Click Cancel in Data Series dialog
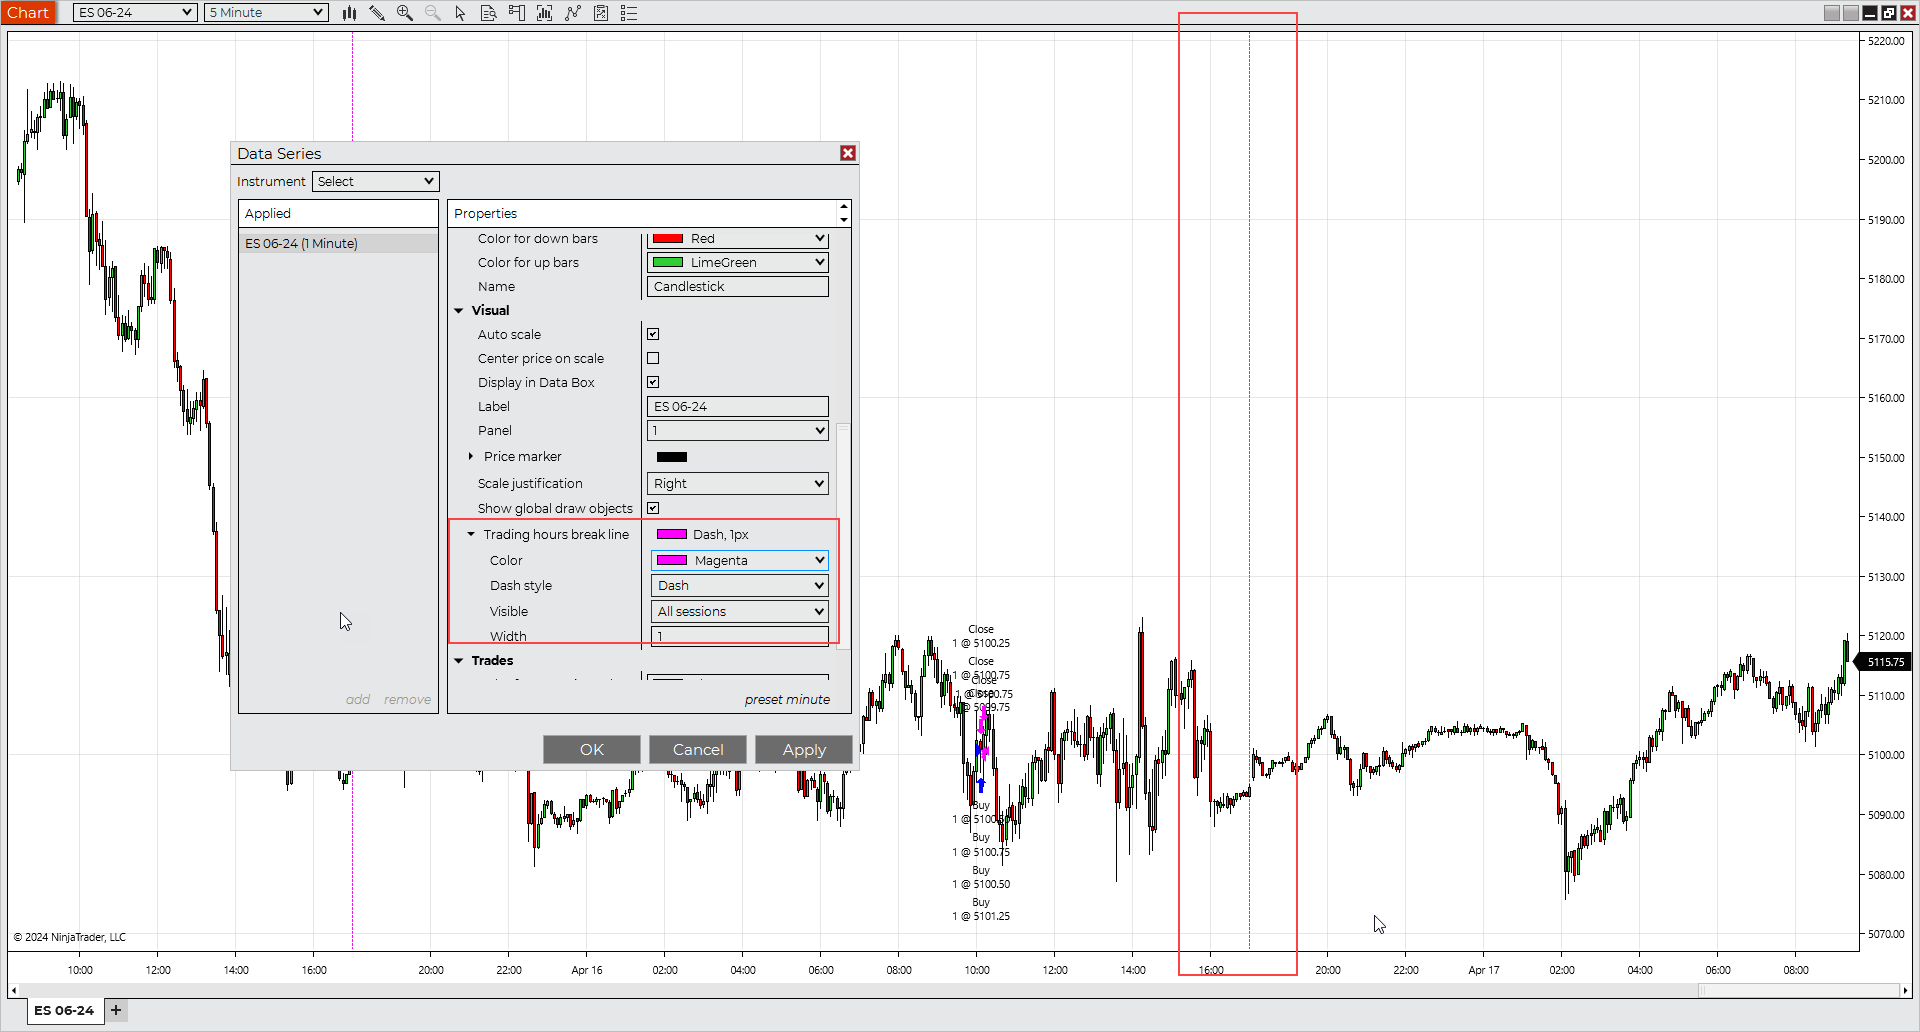Viewport: 1920px width, 1032px height. pos(698,750)
